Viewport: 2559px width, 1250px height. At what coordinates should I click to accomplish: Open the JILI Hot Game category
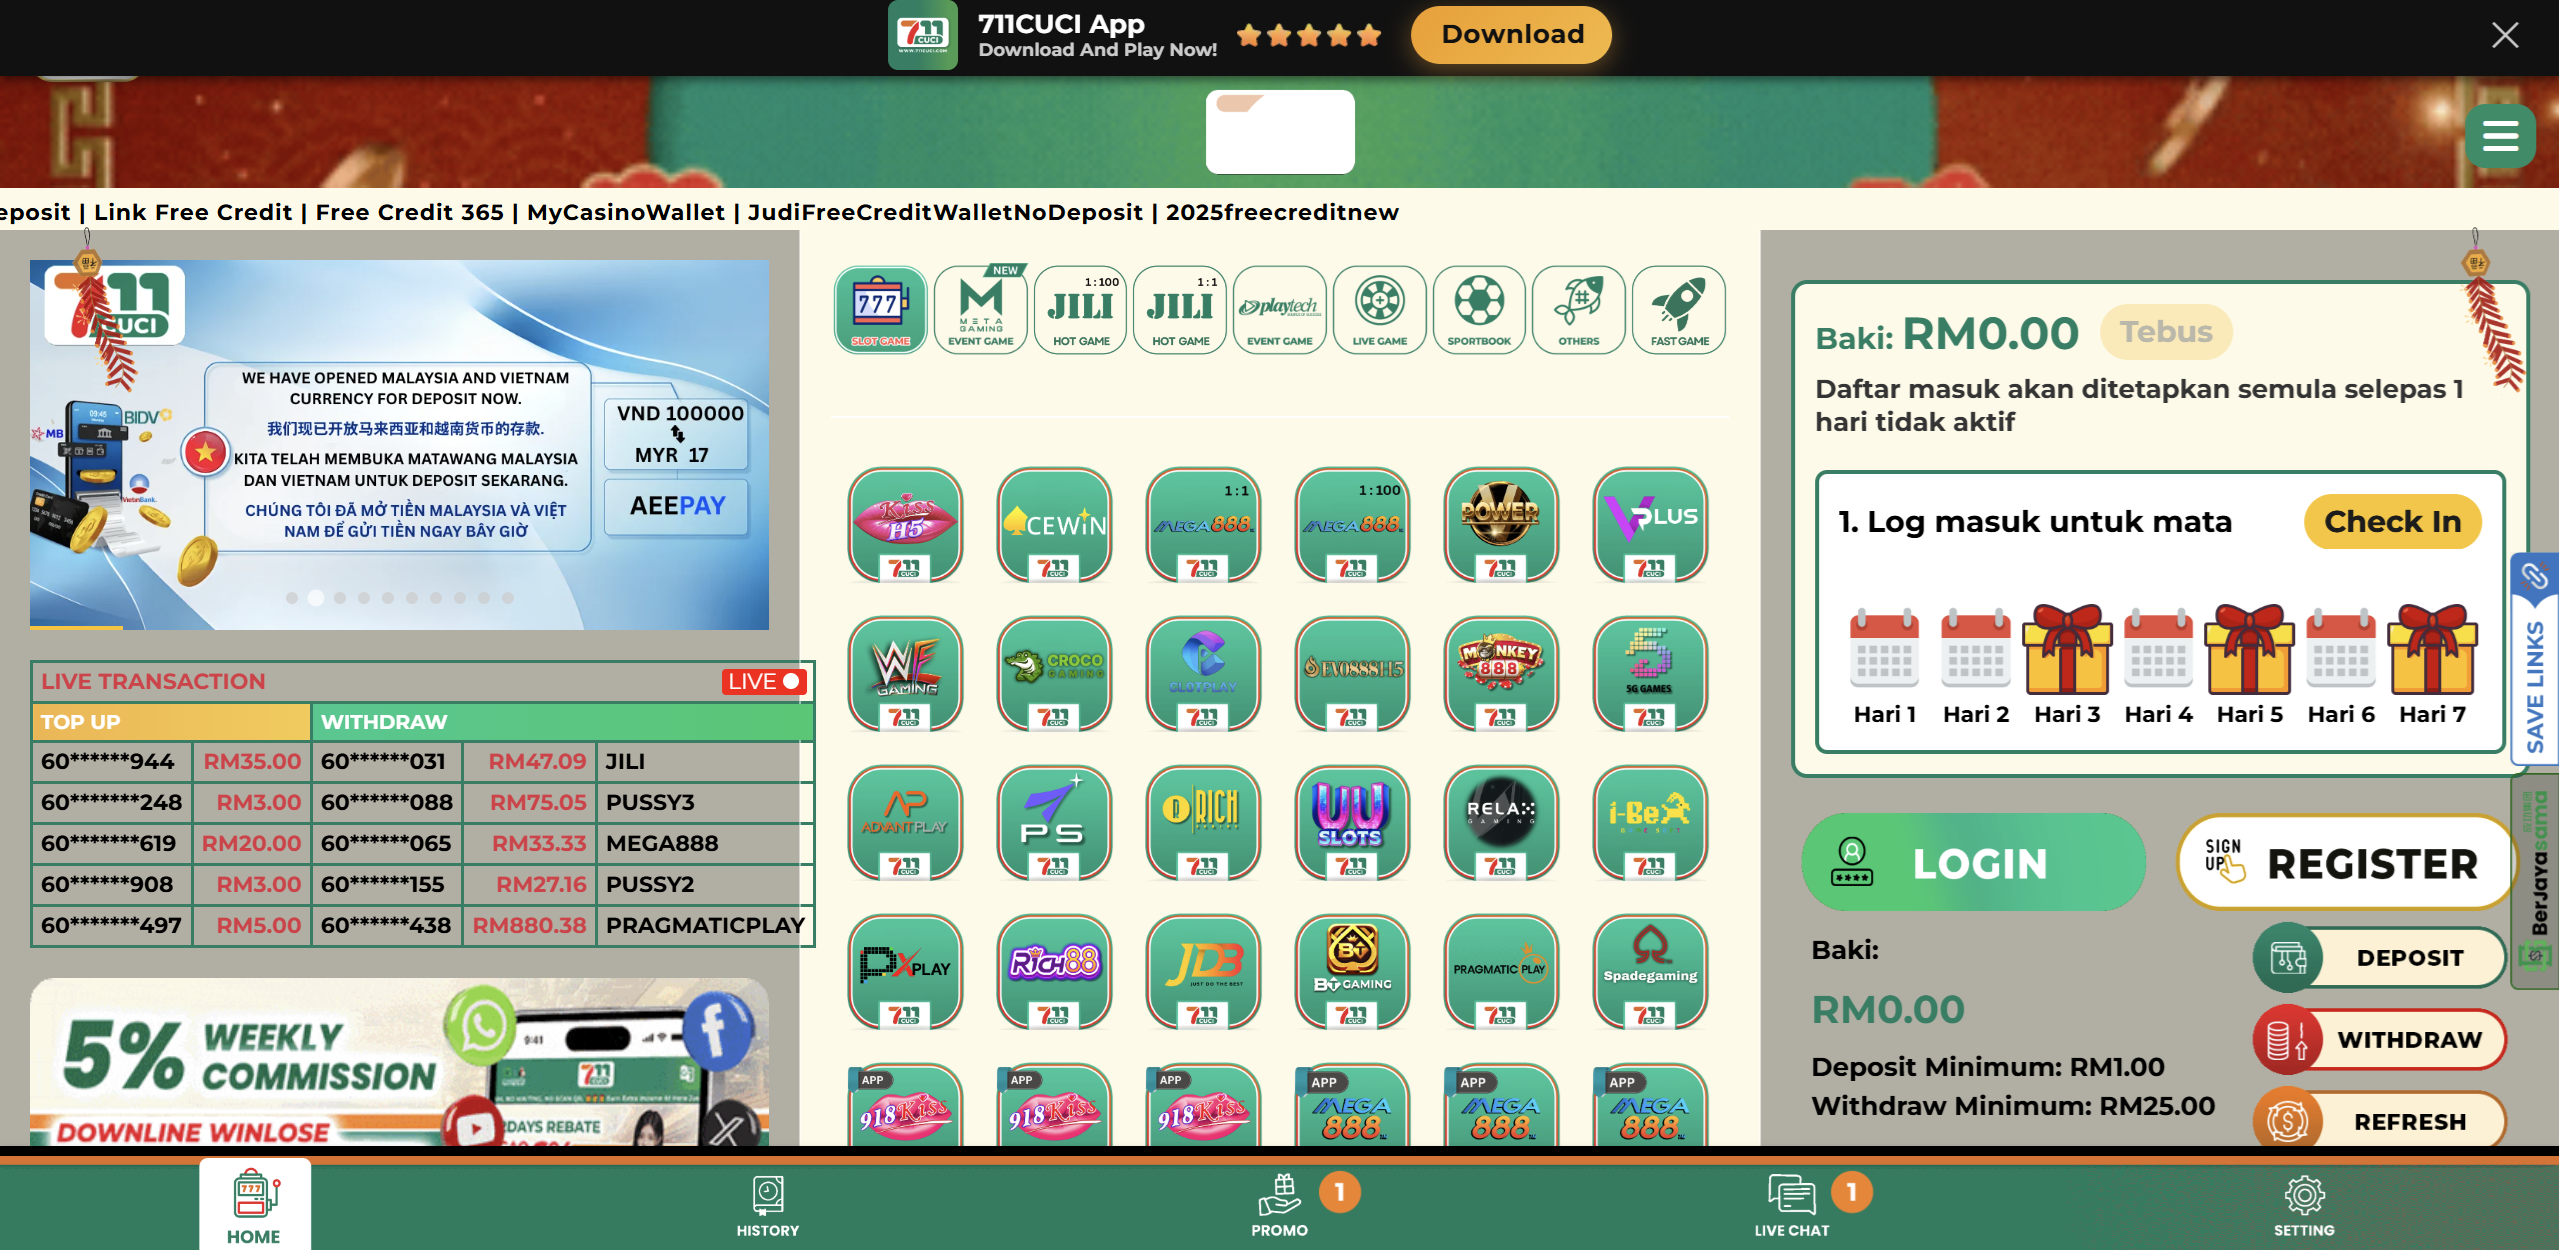click(1080, 310)
